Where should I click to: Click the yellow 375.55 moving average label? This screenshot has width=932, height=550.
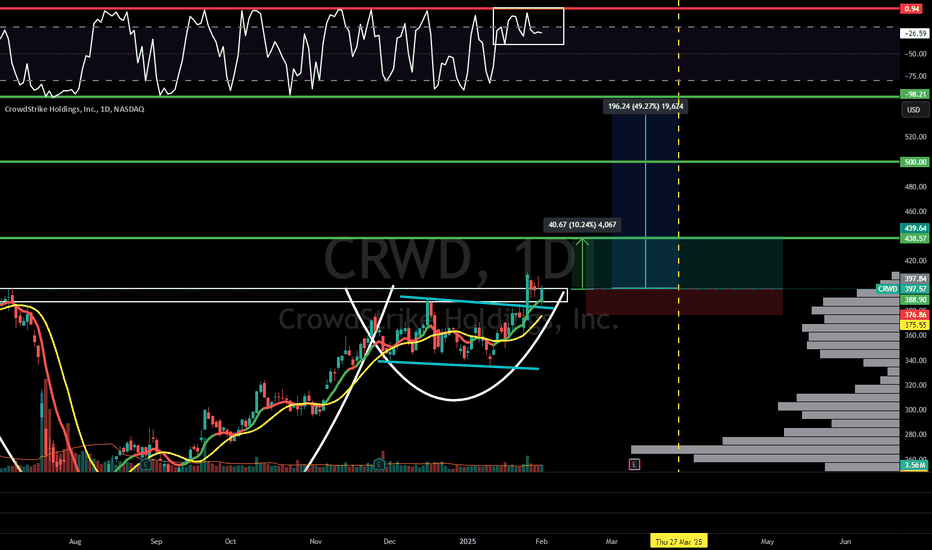tap(914, 325)
